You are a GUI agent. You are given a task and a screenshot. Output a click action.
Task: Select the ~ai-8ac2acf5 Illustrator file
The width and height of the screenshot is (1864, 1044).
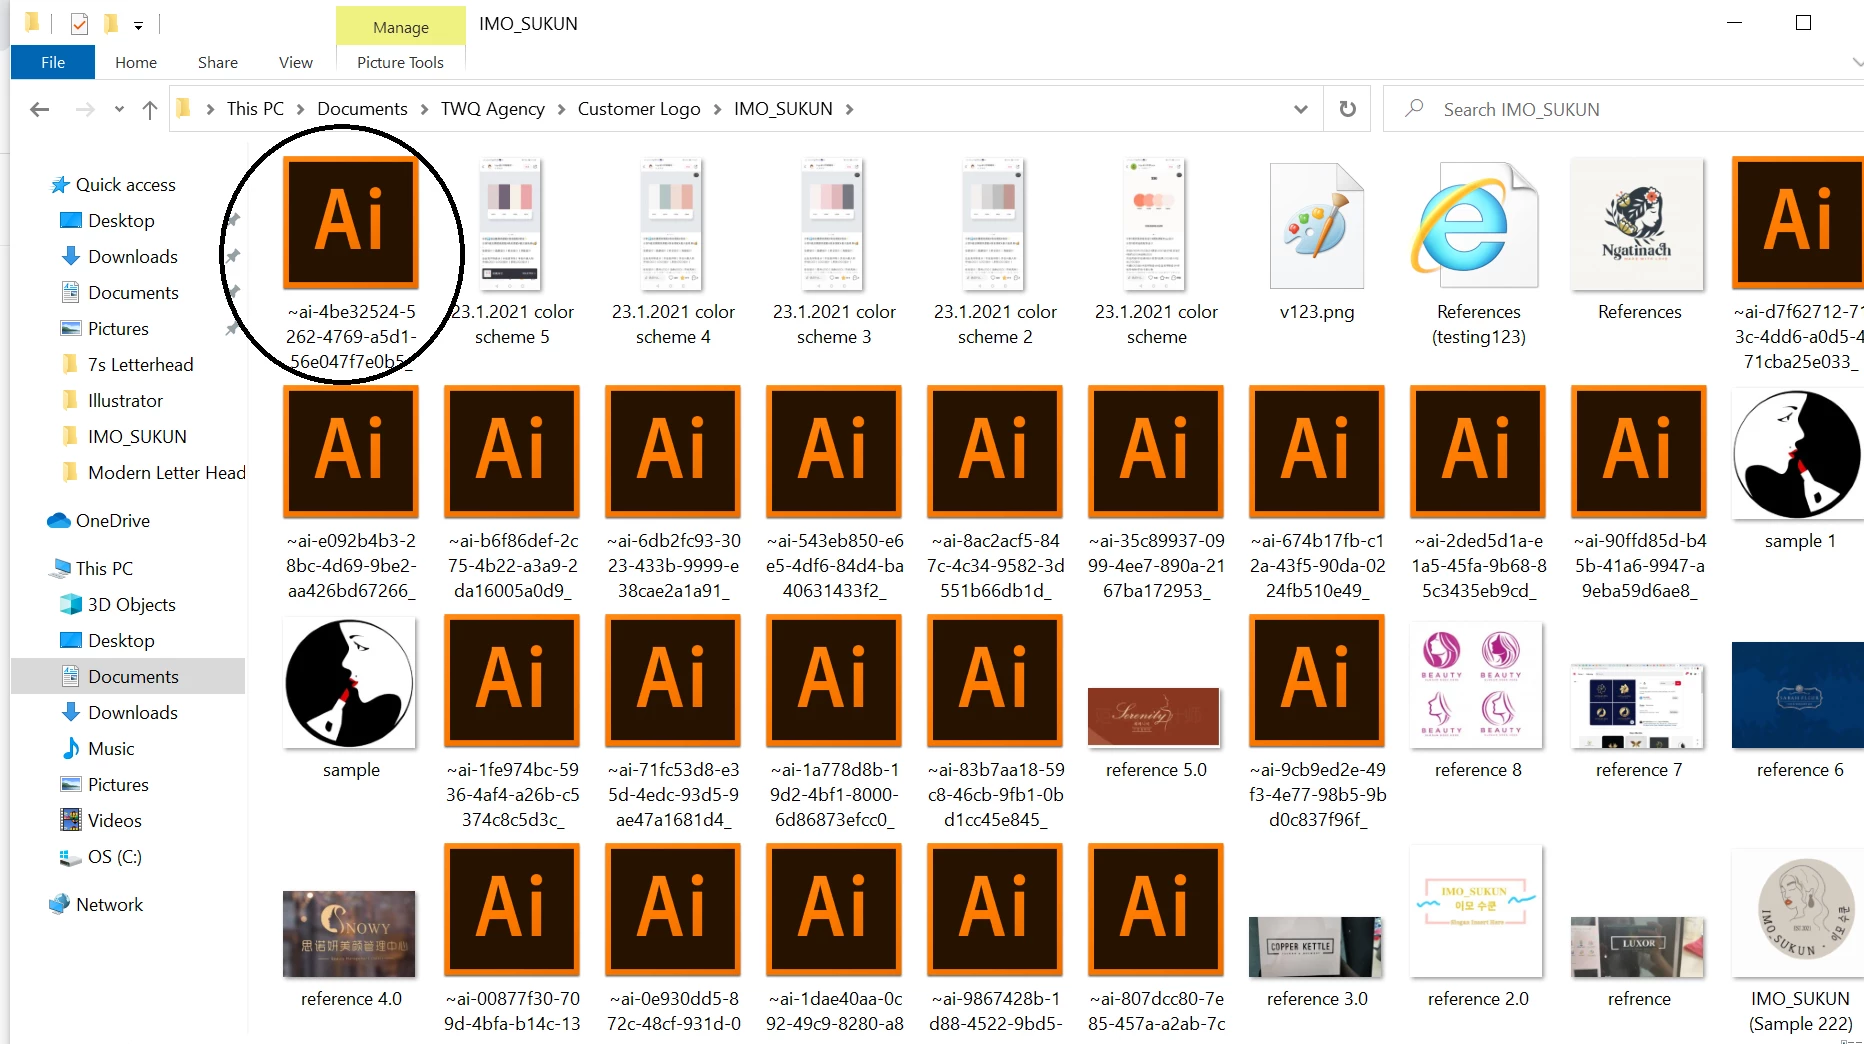point(995,451)
